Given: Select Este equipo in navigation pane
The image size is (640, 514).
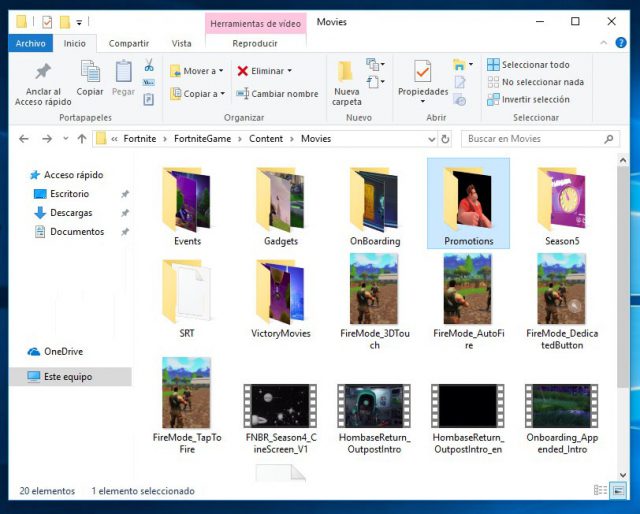Looking at the screenshot, I should [x=67, y=377].
